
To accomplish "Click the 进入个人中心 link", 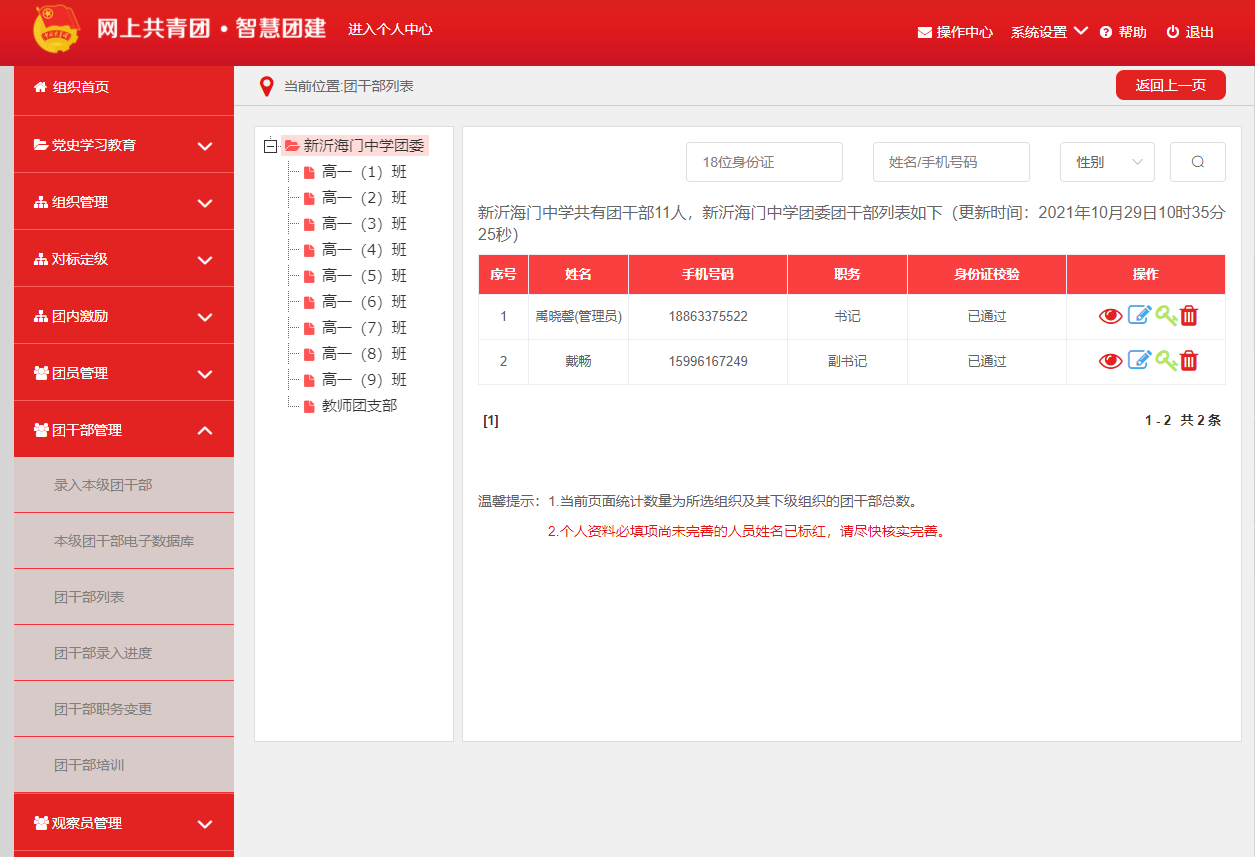I will click(390, 30).
